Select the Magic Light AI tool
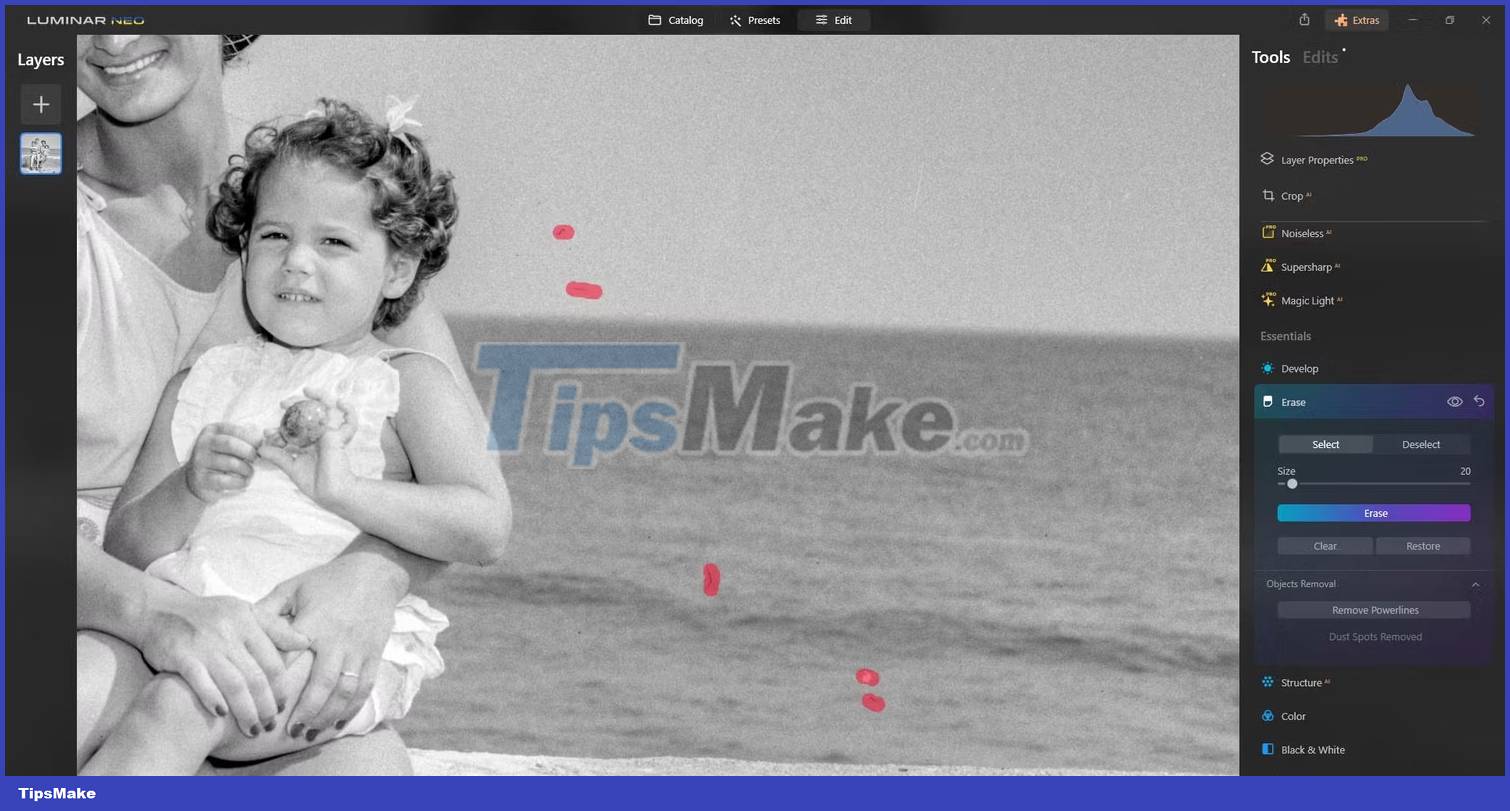 [x=1310, y=300]
